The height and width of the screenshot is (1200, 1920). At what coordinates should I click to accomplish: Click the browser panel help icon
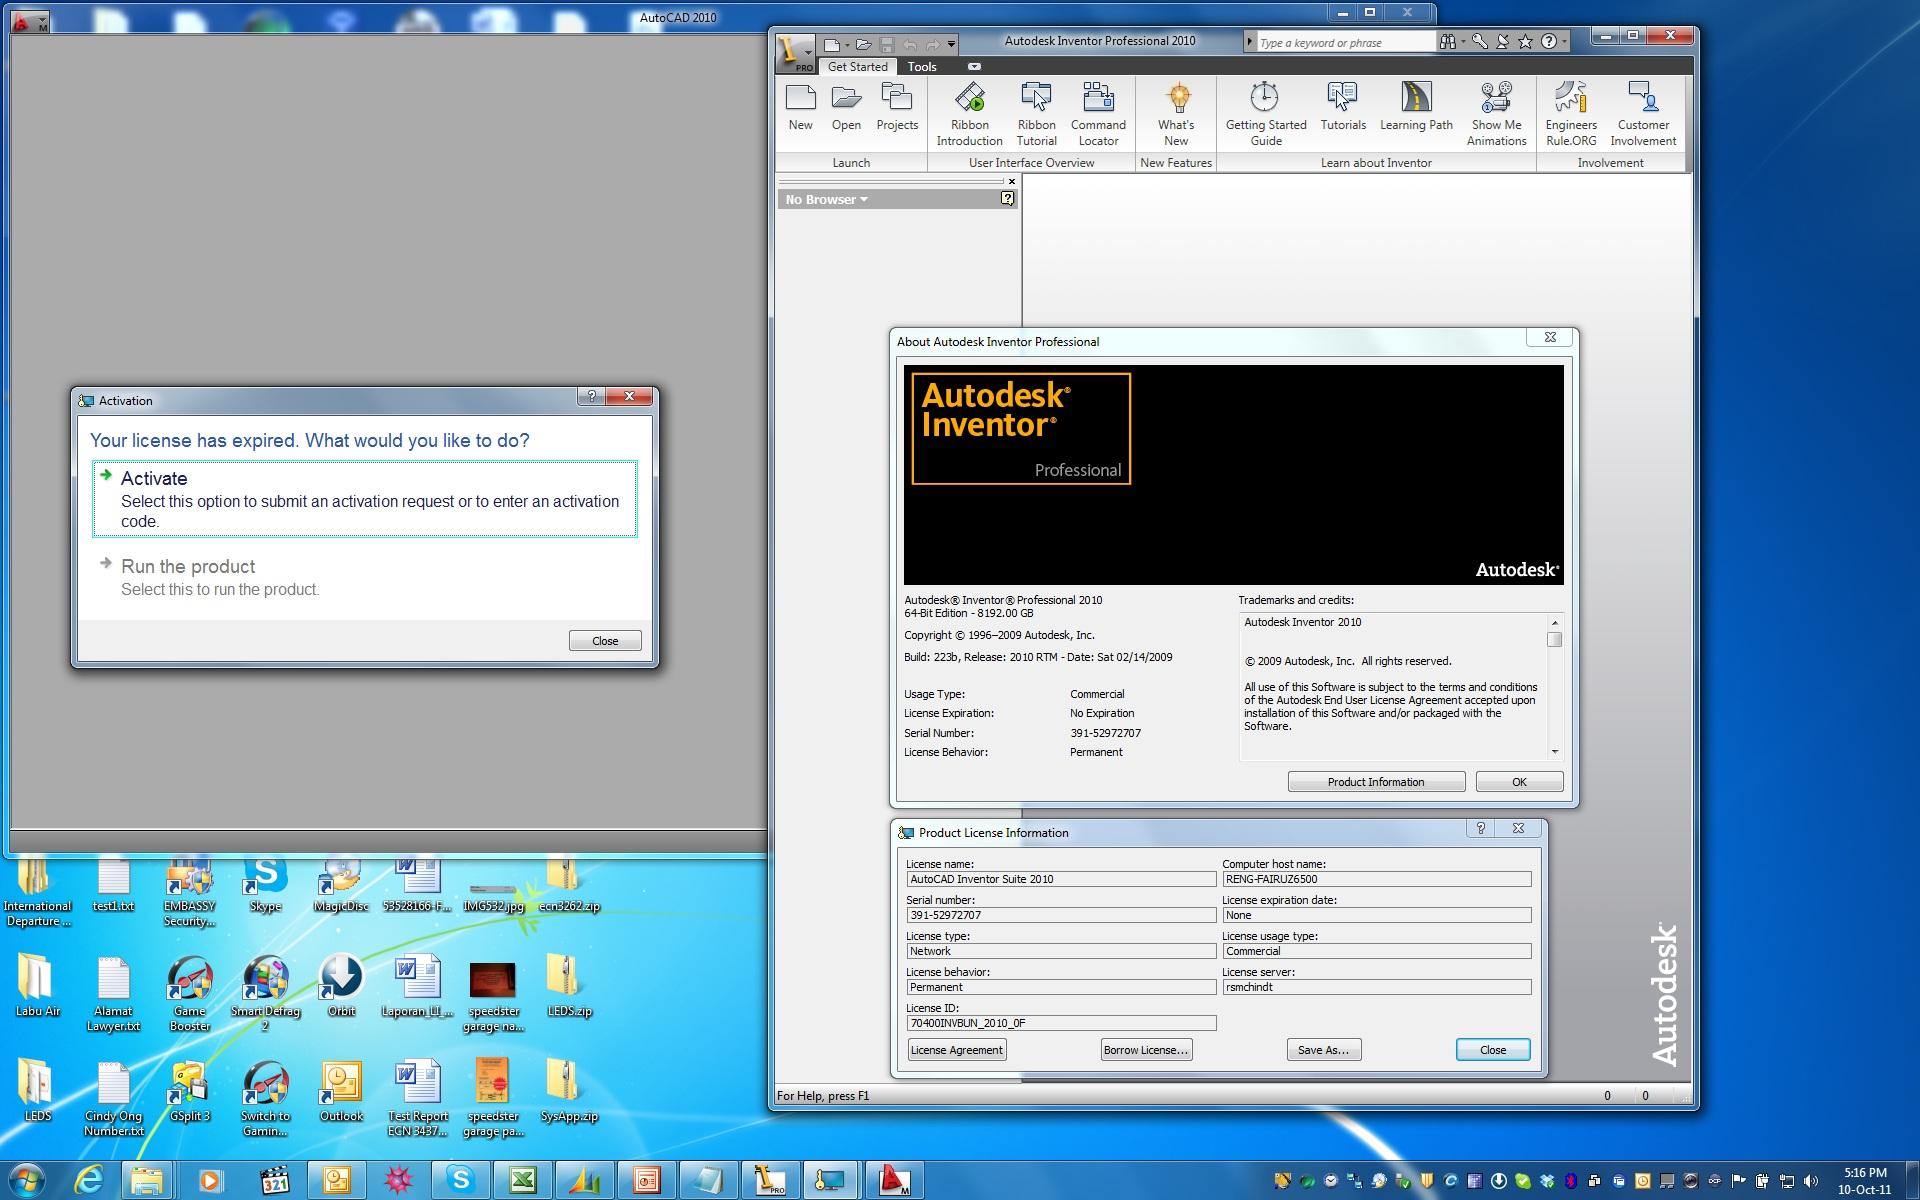(1007, 199)
